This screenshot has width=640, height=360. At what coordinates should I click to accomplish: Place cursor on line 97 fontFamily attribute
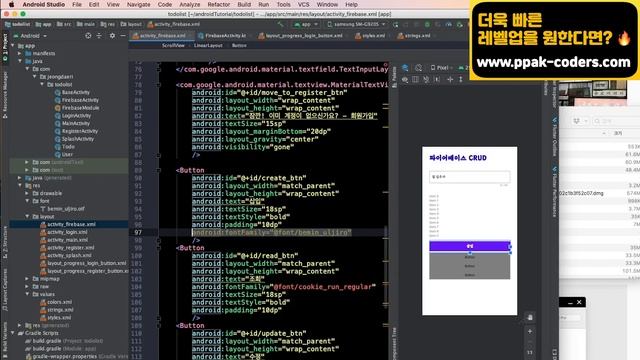(271, 233)
